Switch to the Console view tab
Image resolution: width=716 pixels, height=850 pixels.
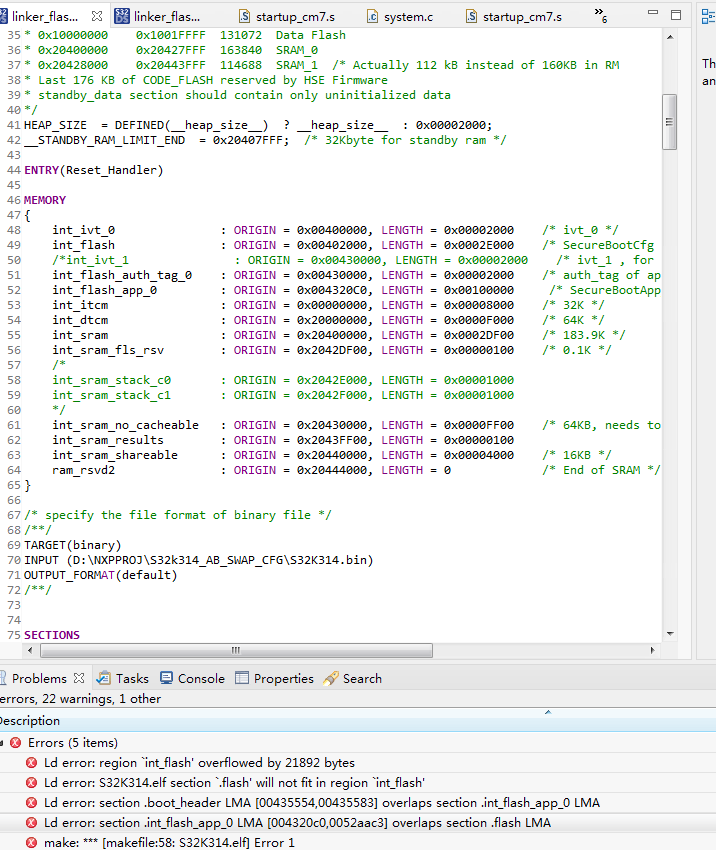click(192, 678)
